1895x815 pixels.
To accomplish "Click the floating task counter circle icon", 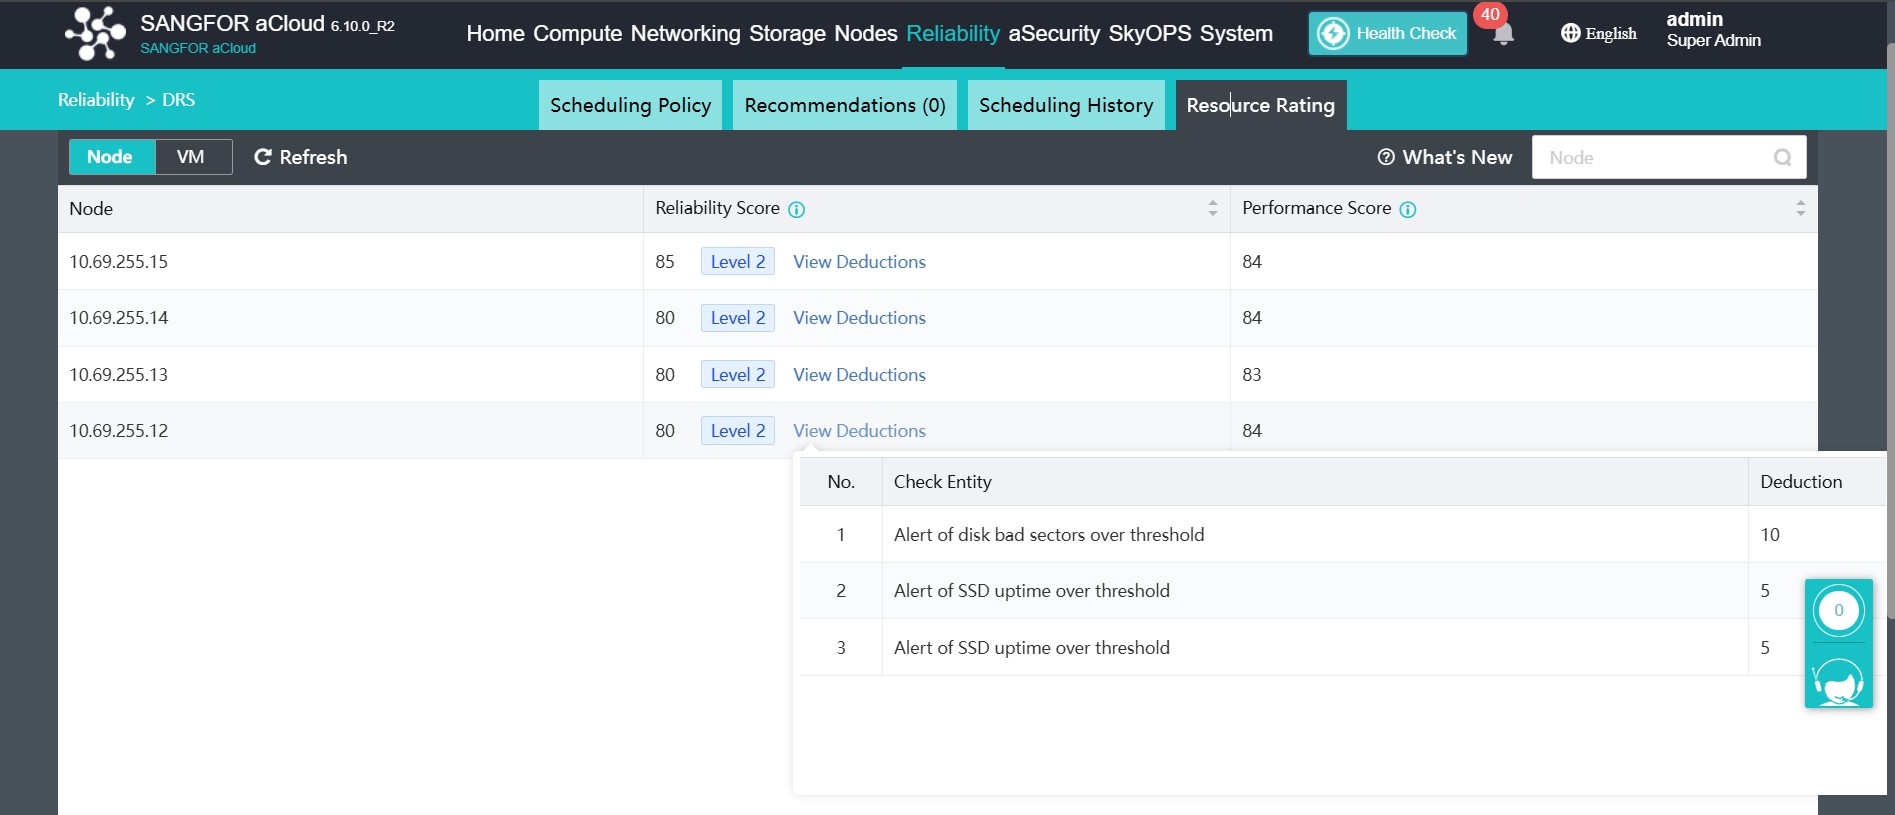I will [x=1838, y=610].
